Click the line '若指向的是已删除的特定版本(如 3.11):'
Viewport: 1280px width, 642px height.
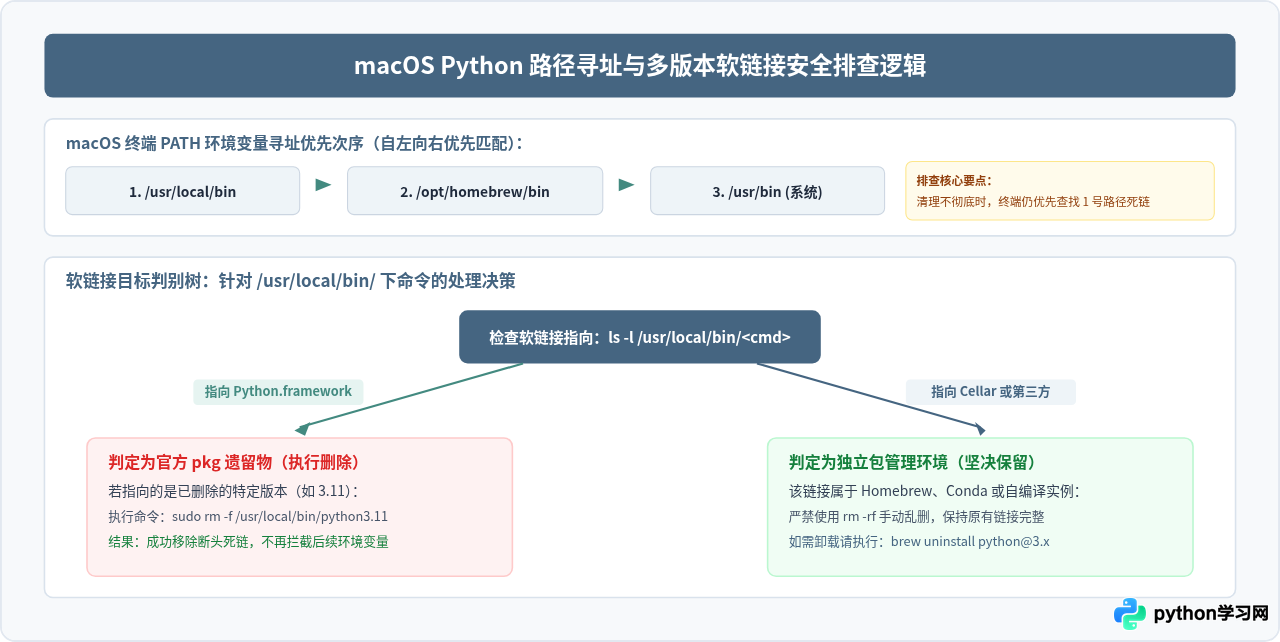click(233, 492)
